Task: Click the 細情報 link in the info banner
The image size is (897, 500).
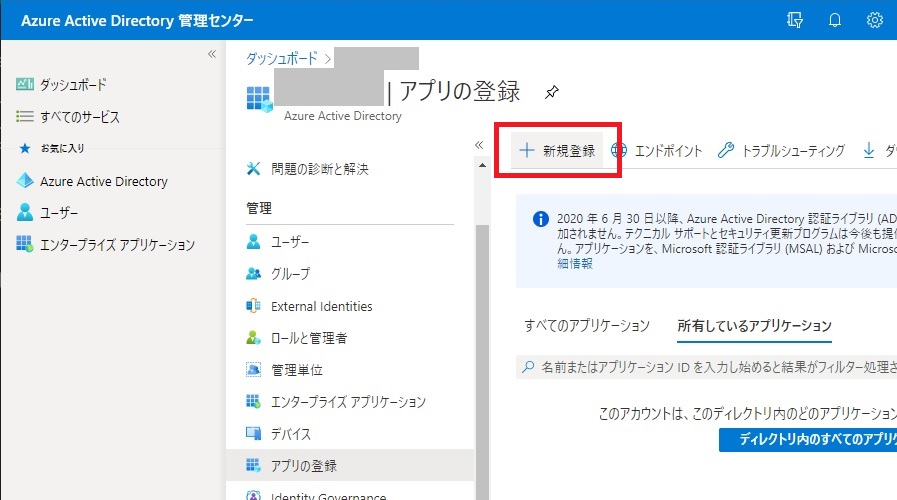Action: tap(575, 264)
